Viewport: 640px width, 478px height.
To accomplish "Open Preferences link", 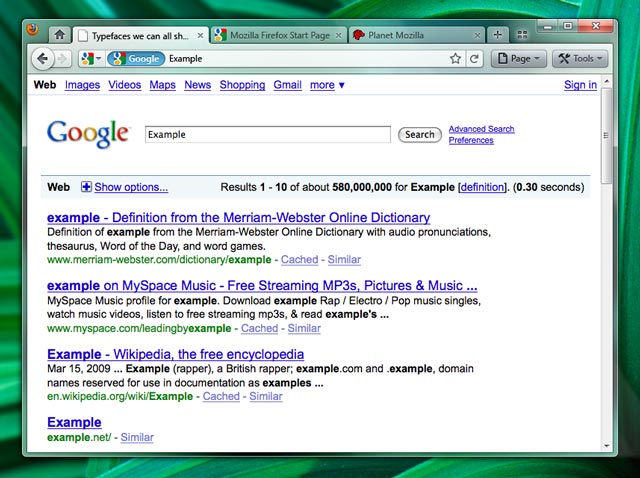I will click(x=471, y=140).
